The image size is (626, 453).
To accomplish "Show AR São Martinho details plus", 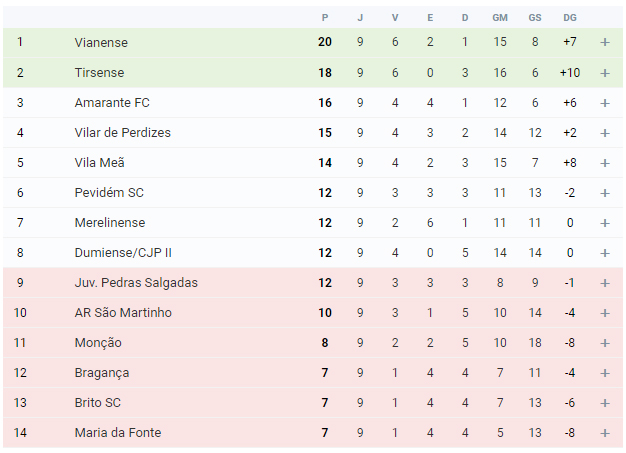I will pos(605,313).
